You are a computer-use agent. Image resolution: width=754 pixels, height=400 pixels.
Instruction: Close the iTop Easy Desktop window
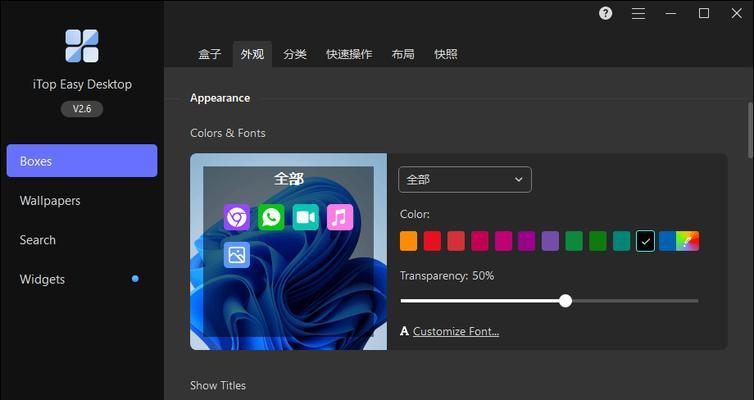(x=737, y=13)
